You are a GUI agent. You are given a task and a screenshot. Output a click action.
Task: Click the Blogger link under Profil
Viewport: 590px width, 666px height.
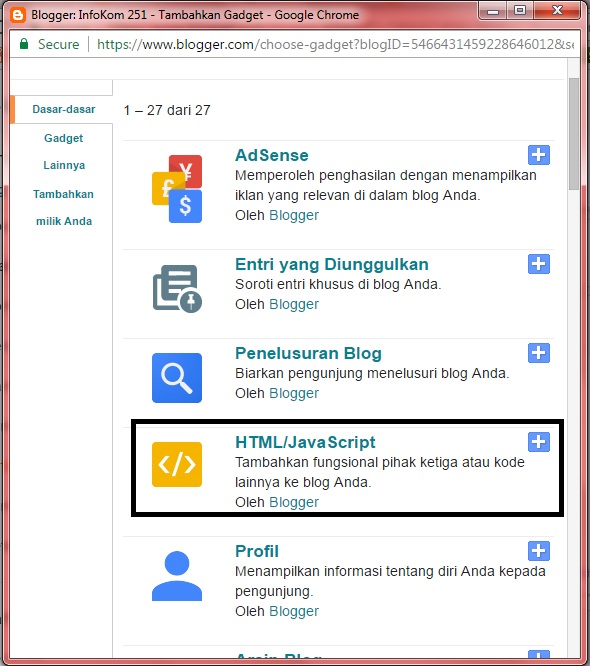[294, 611]
